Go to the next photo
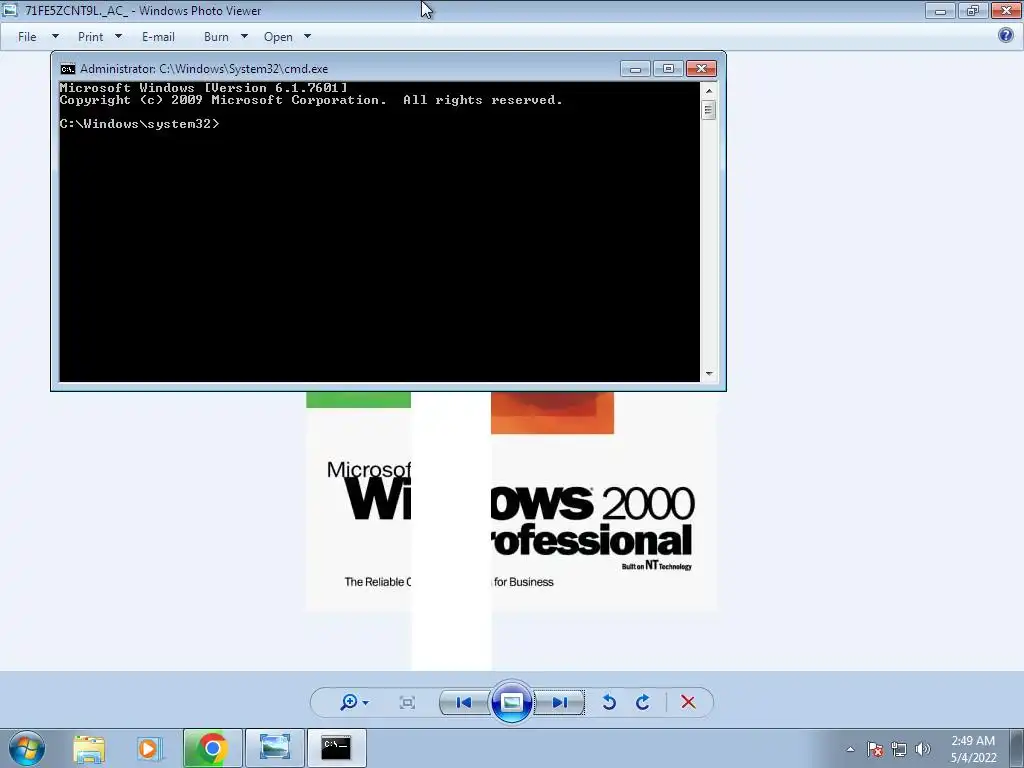Screen dimensions: 1024x768 (x=560, y=703)
